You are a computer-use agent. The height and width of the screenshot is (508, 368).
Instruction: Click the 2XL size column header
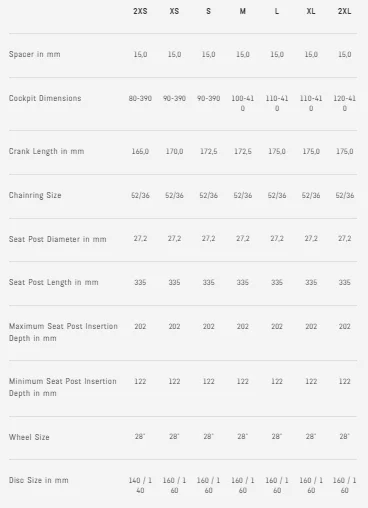click(344, 11)
